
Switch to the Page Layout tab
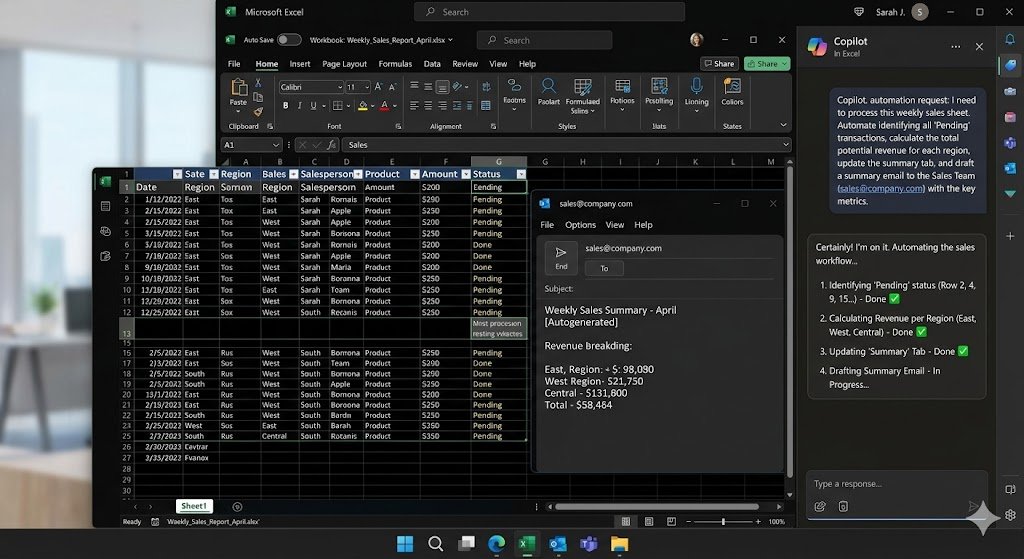coord(344,64)
